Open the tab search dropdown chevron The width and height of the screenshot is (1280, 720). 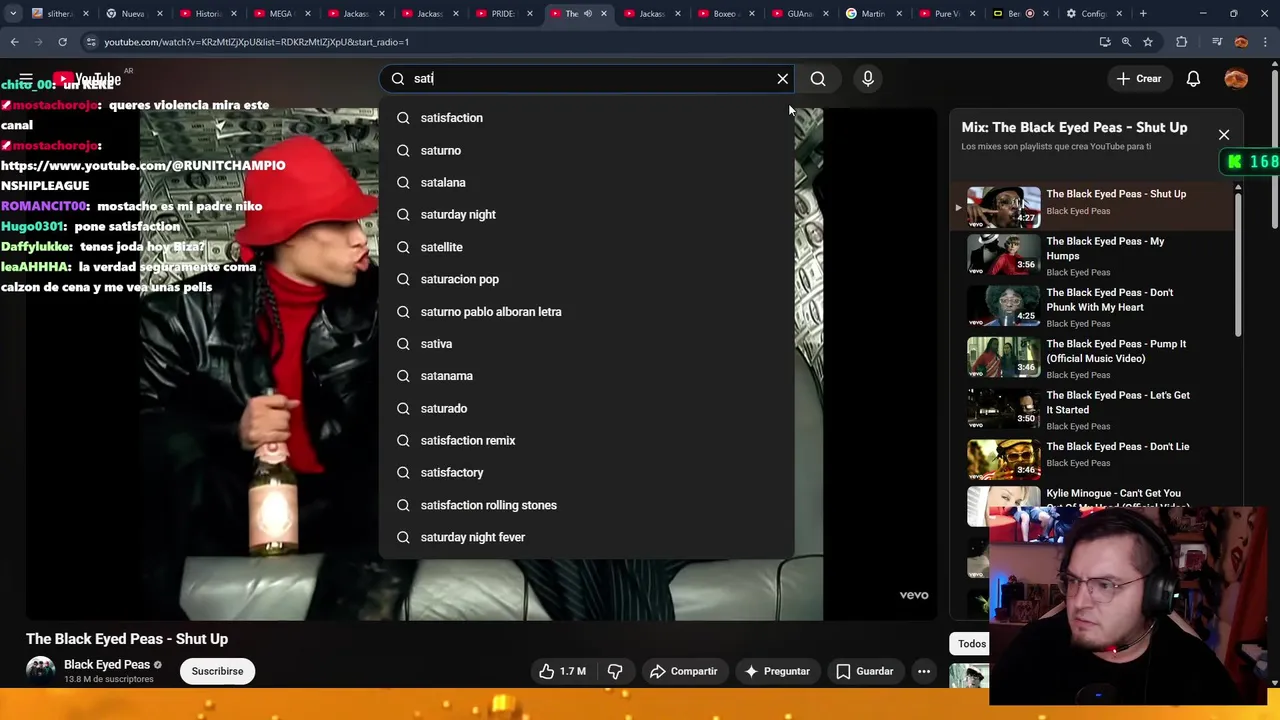(13, 14)
